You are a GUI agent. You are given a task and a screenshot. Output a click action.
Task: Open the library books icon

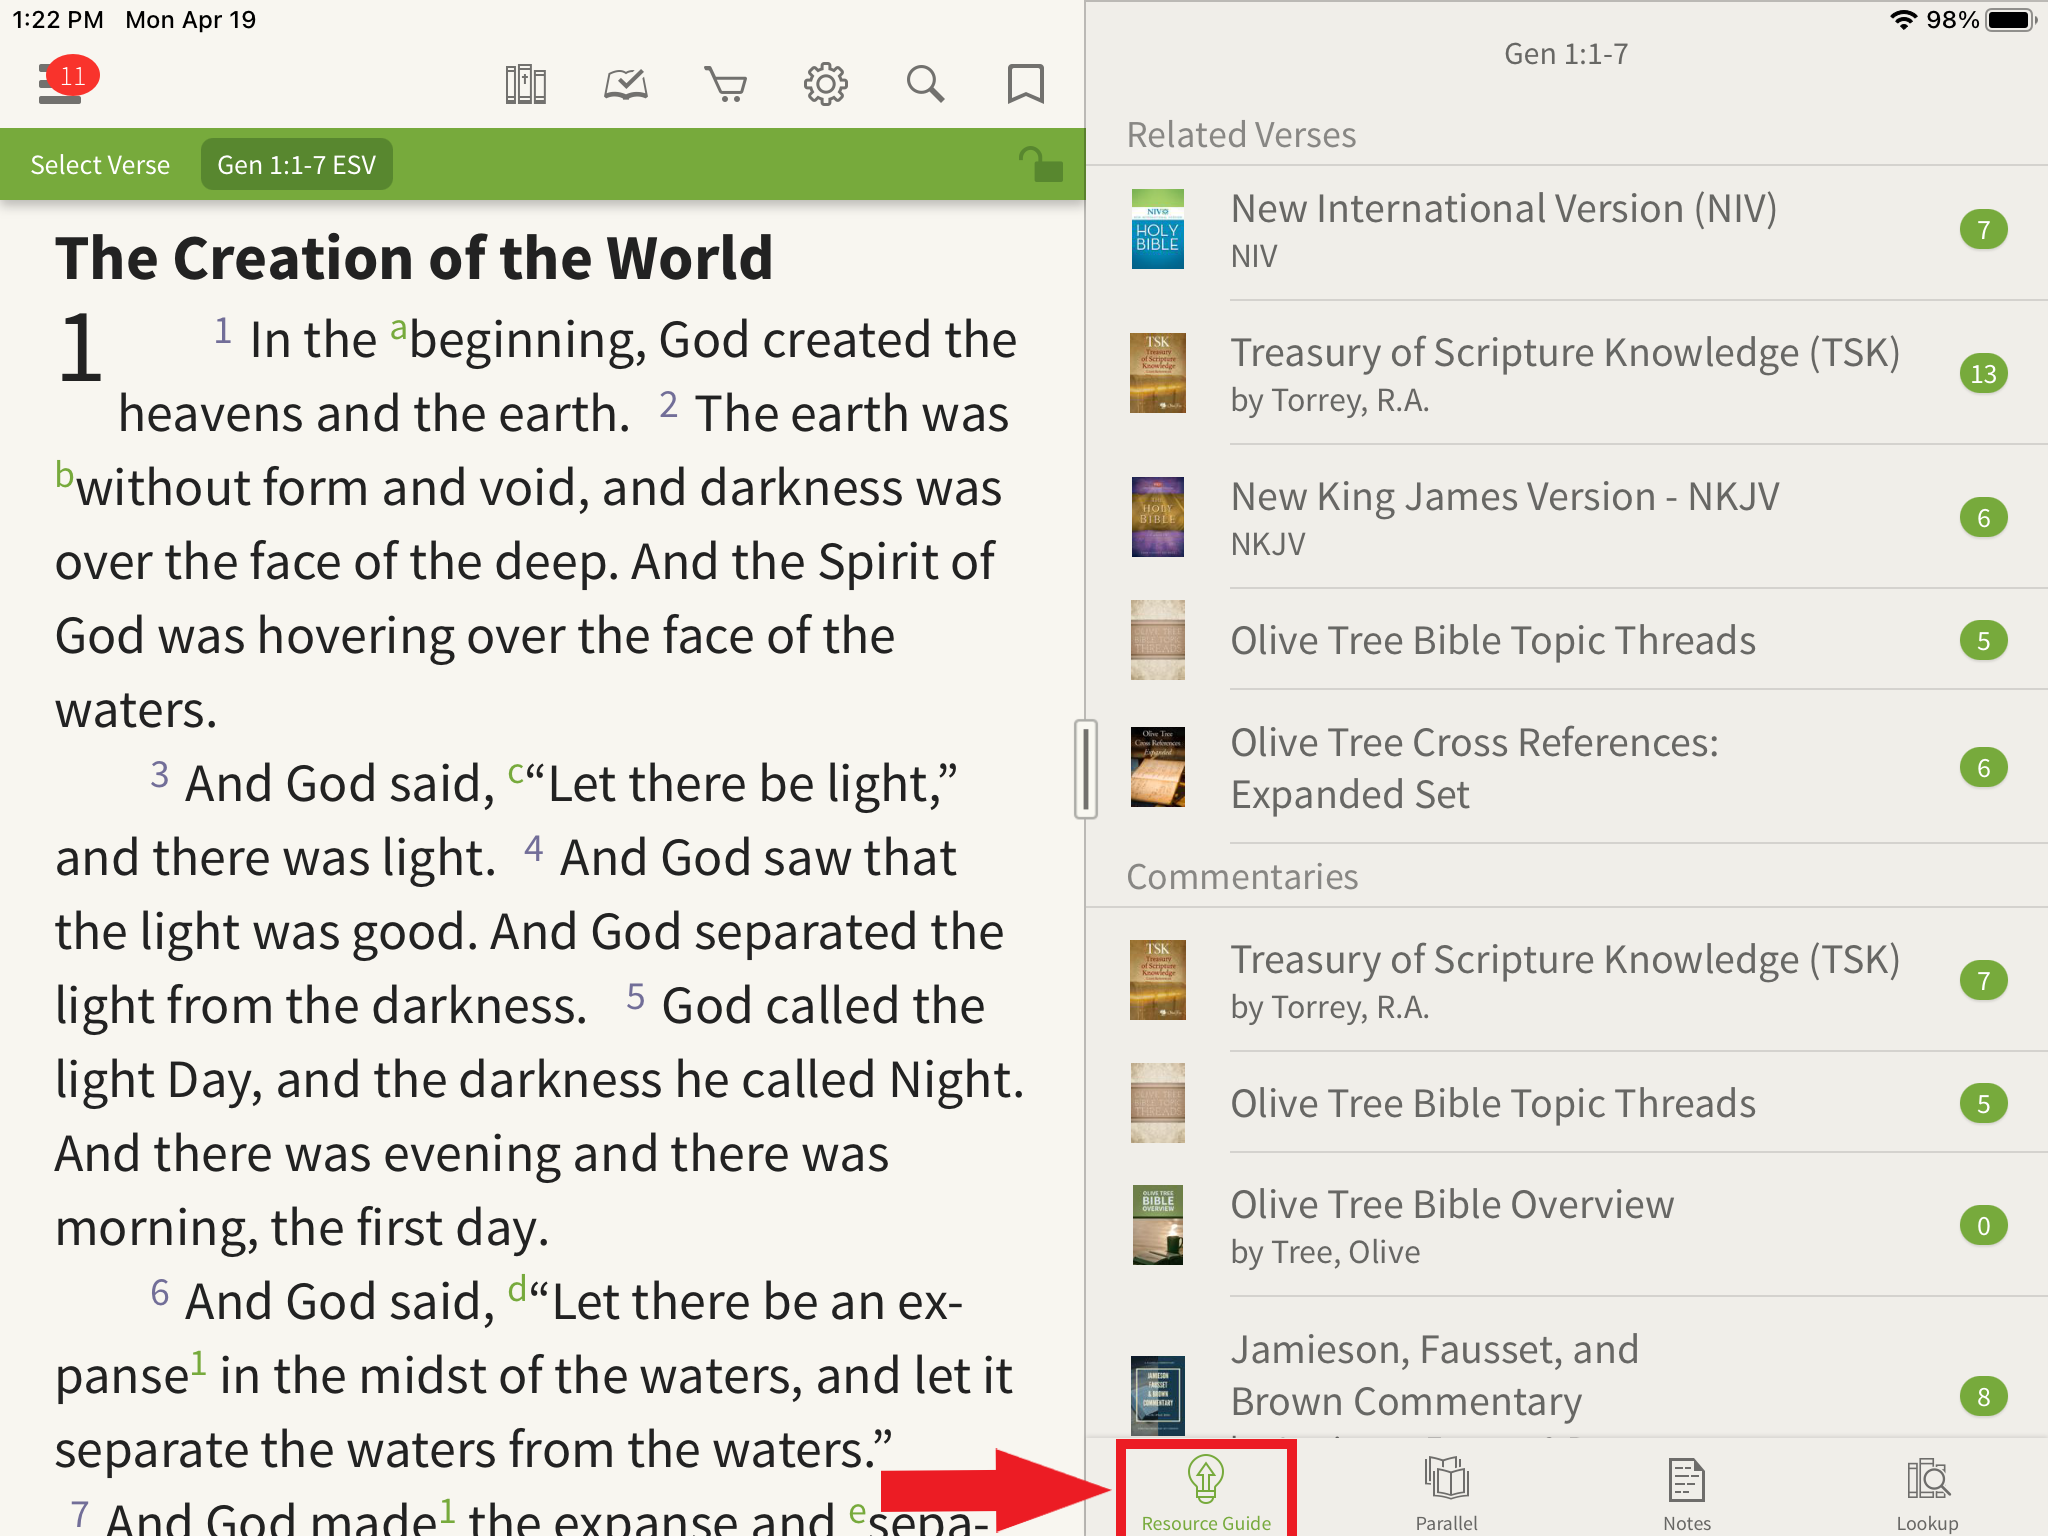pyautogui.click(x=525, y=85)
